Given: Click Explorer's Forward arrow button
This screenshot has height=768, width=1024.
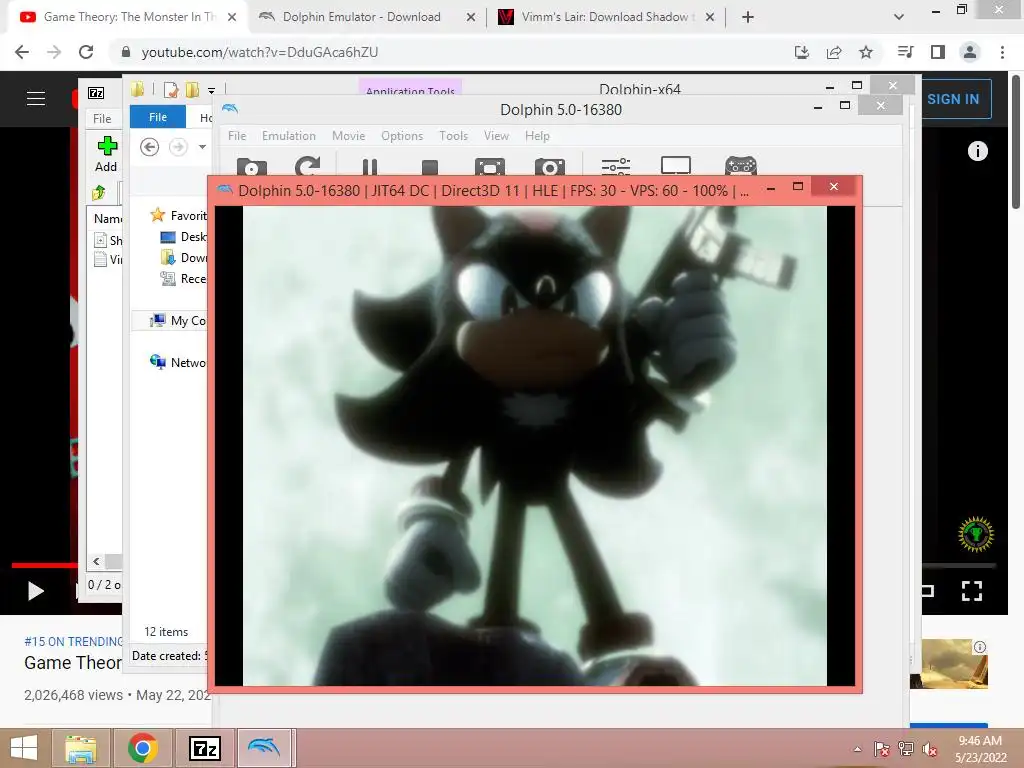Looking at the screenshot, I should click(x=178, y=147).
